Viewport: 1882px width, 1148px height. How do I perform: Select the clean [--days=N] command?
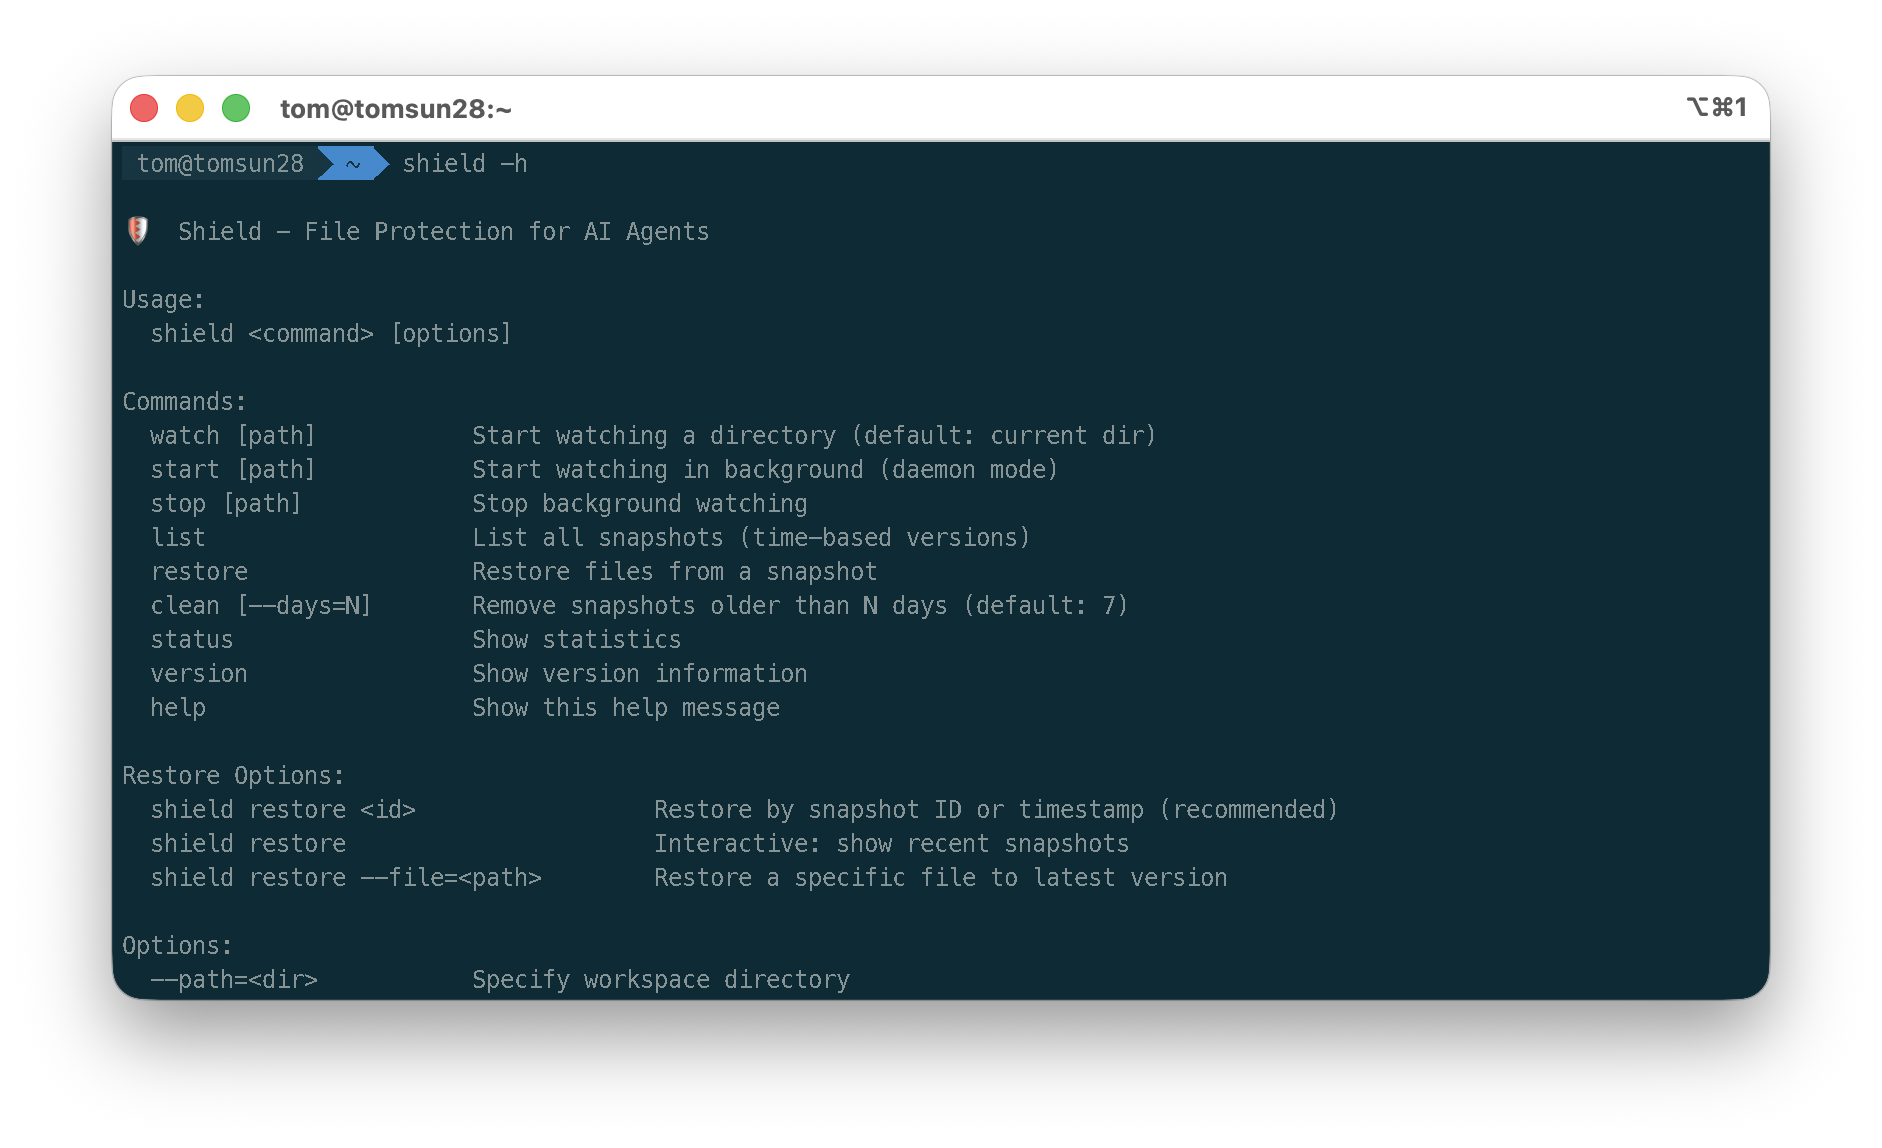[x=260, y=605]
